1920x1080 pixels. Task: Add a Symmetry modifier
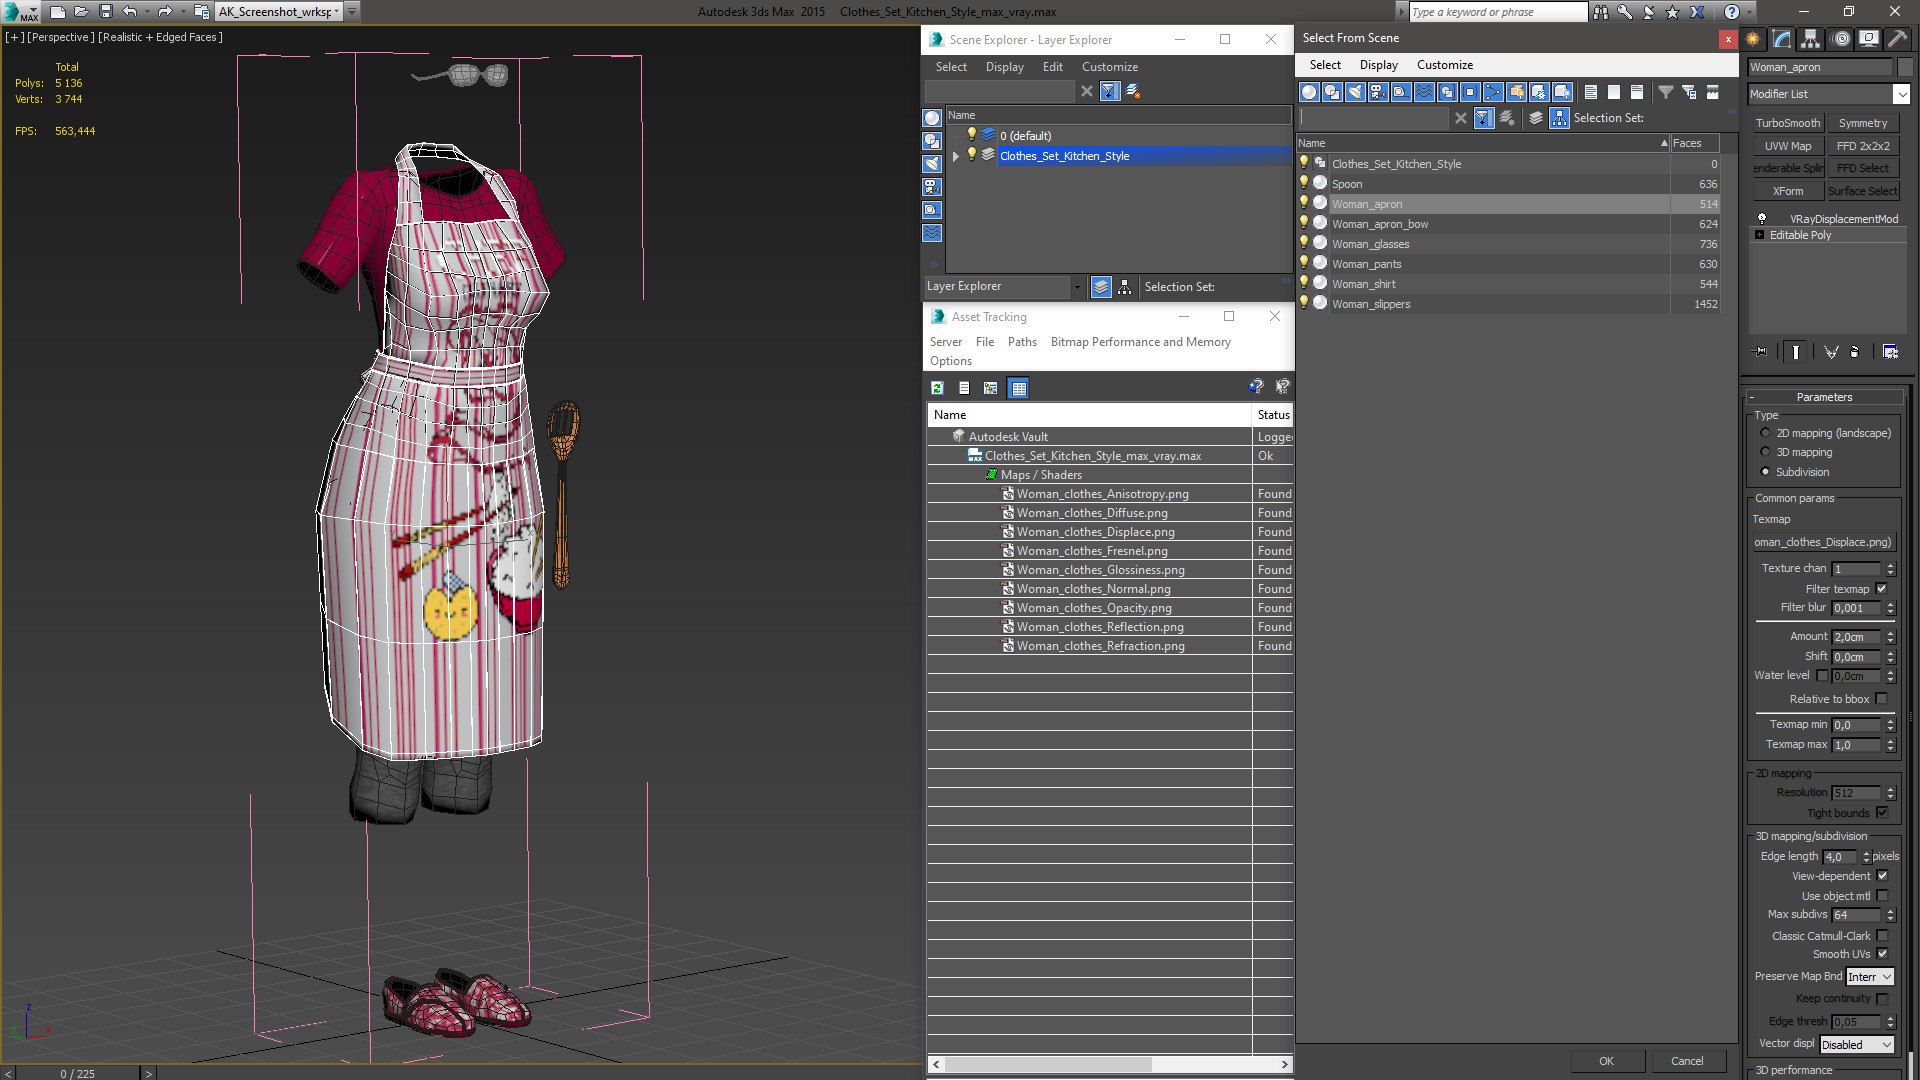(1863, 123)
